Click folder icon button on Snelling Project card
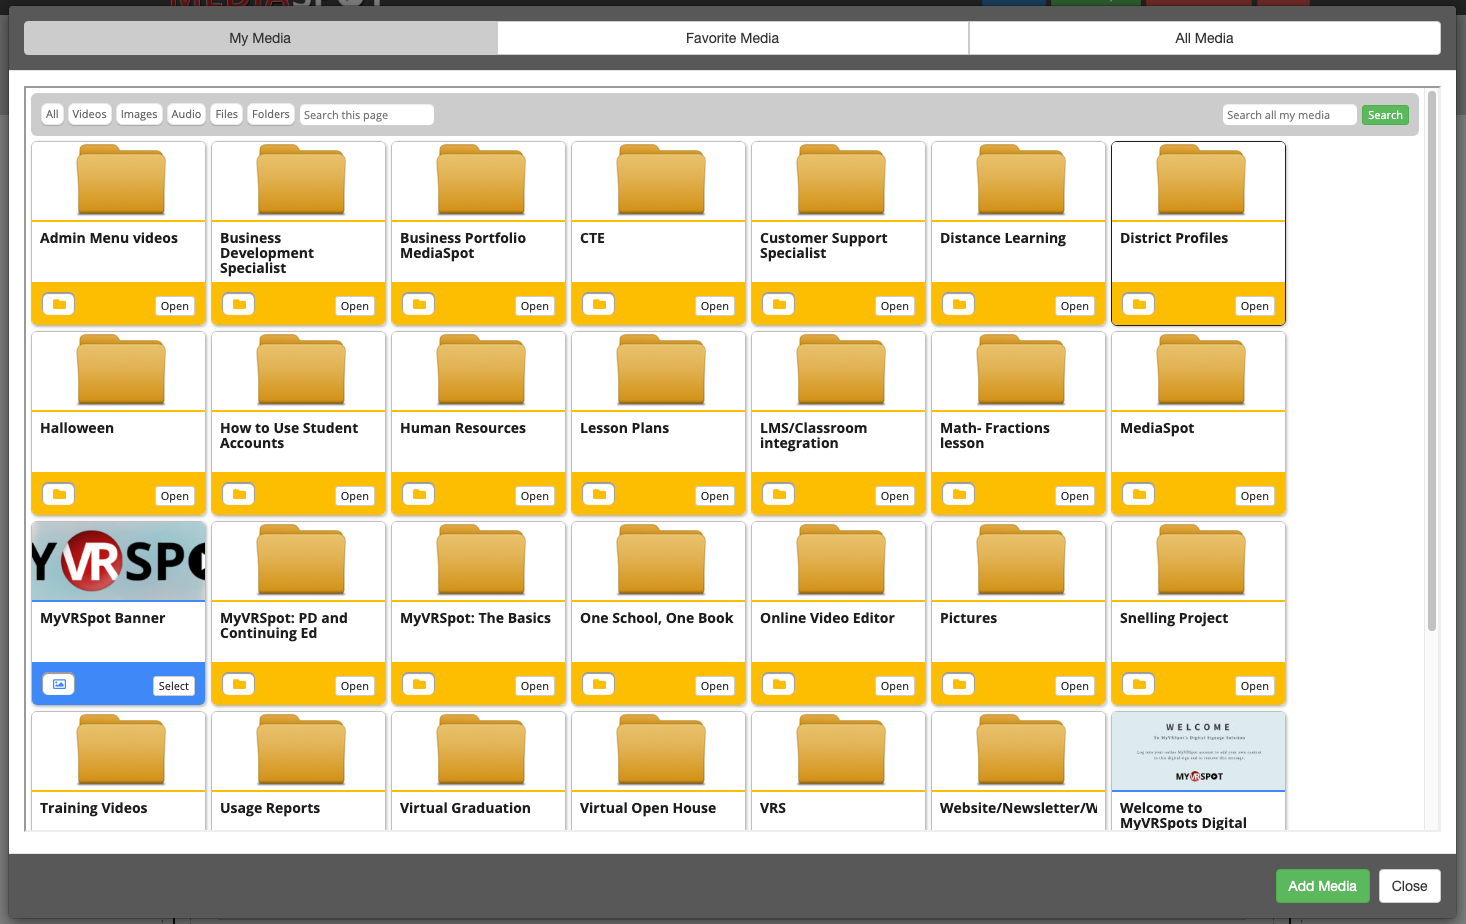This screenshot has height=924, width=1466. click(1139, 684)
